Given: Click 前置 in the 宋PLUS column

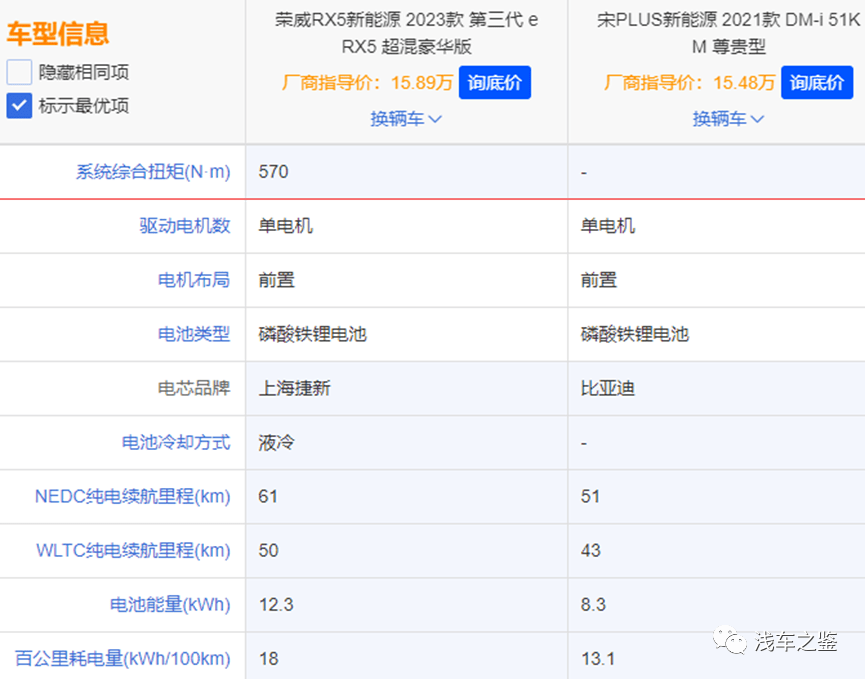Looking at the screenshot, I should [x=599, y=280].
